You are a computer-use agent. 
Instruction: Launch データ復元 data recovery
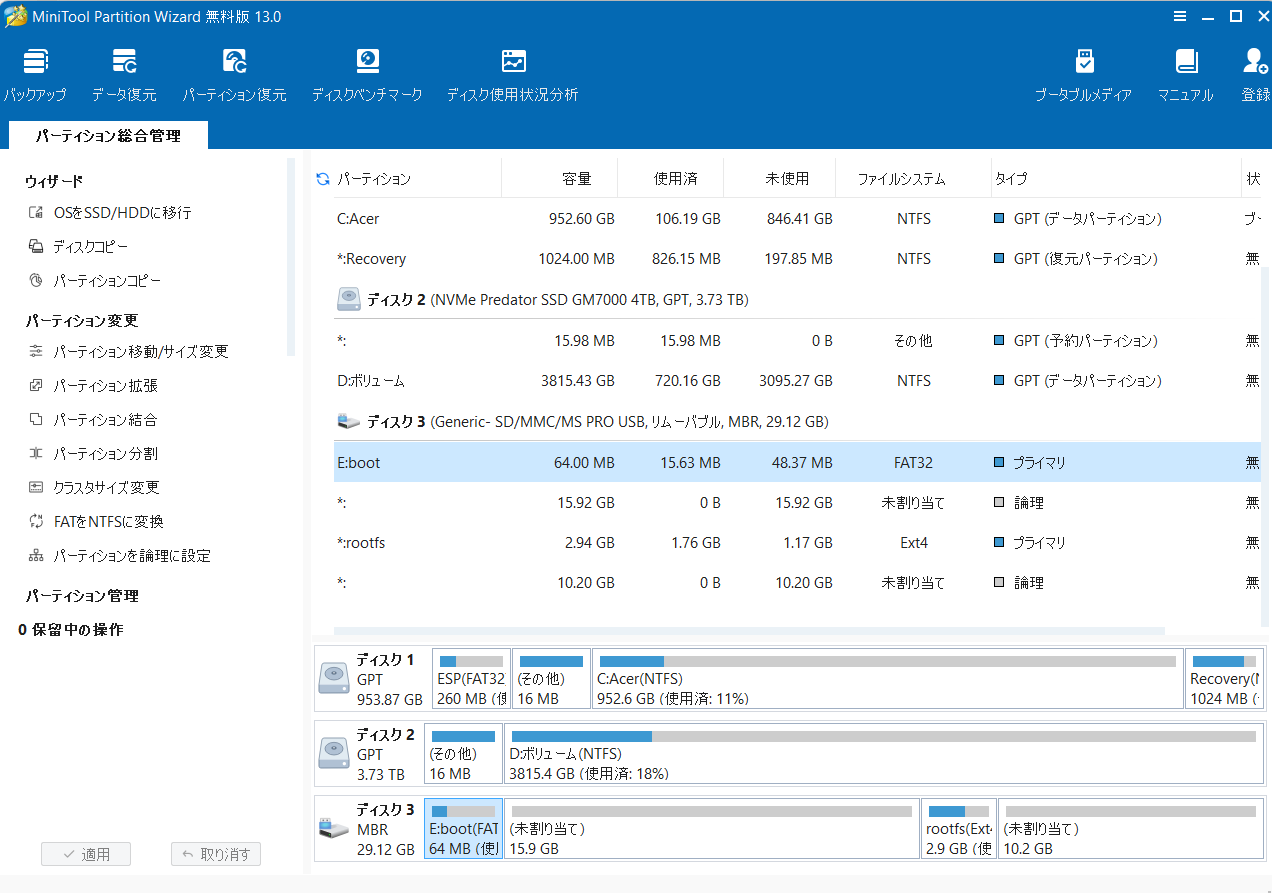(124, 75)
